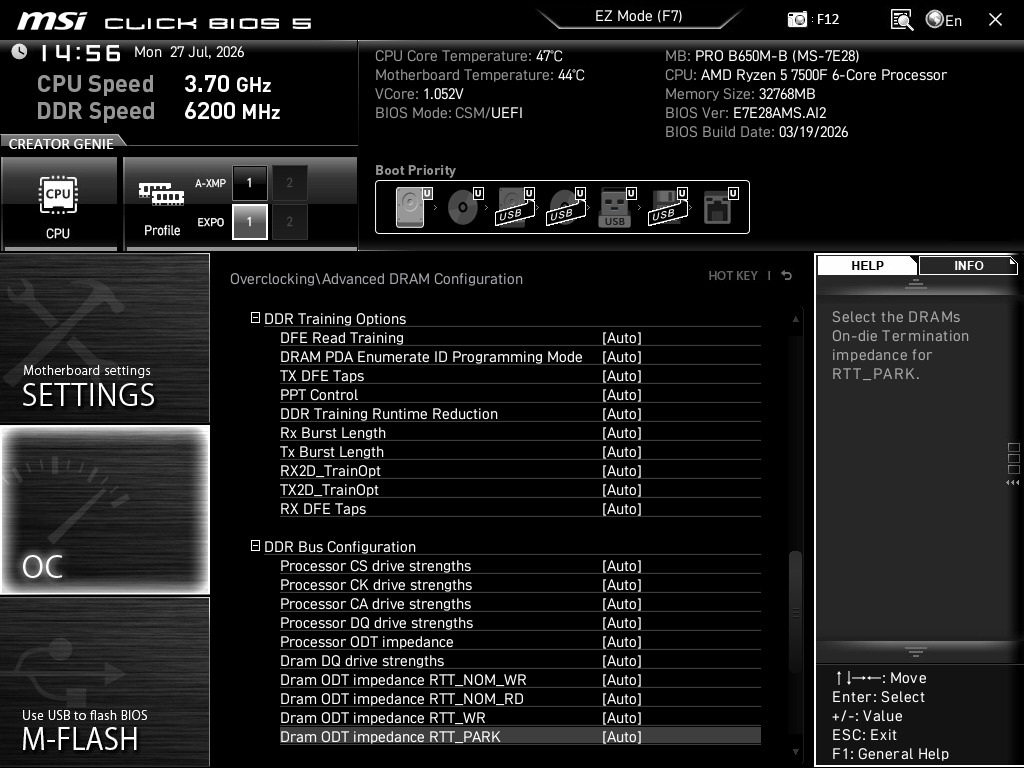Click the HOT KEY button
Screen dimensions: 1024x768
(x=733, y=276)
